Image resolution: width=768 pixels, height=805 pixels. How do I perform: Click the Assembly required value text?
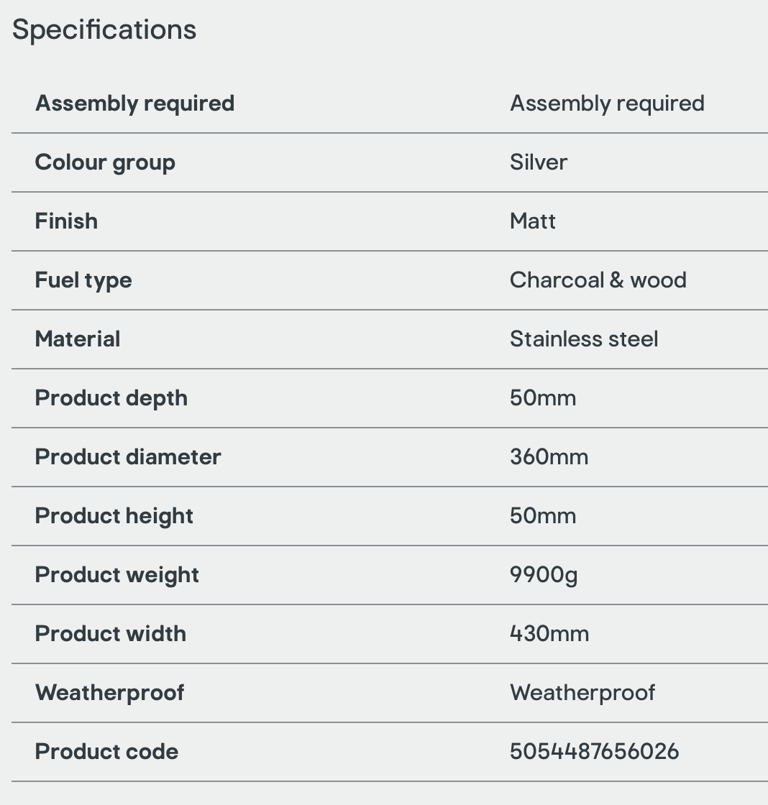tap(607, 104)
